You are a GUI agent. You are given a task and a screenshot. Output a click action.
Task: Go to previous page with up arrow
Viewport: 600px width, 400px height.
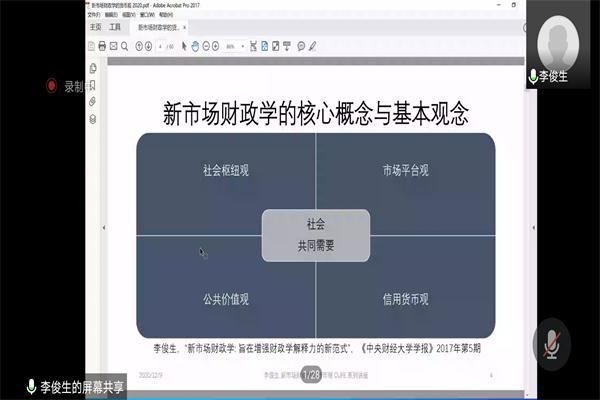click(142, 46)
